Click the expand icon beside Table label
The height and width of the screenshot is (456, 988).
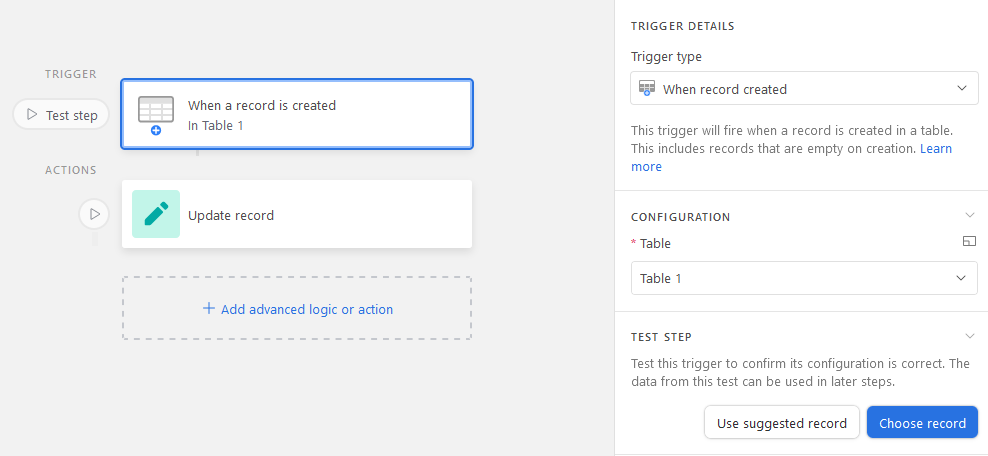point(970,242)
